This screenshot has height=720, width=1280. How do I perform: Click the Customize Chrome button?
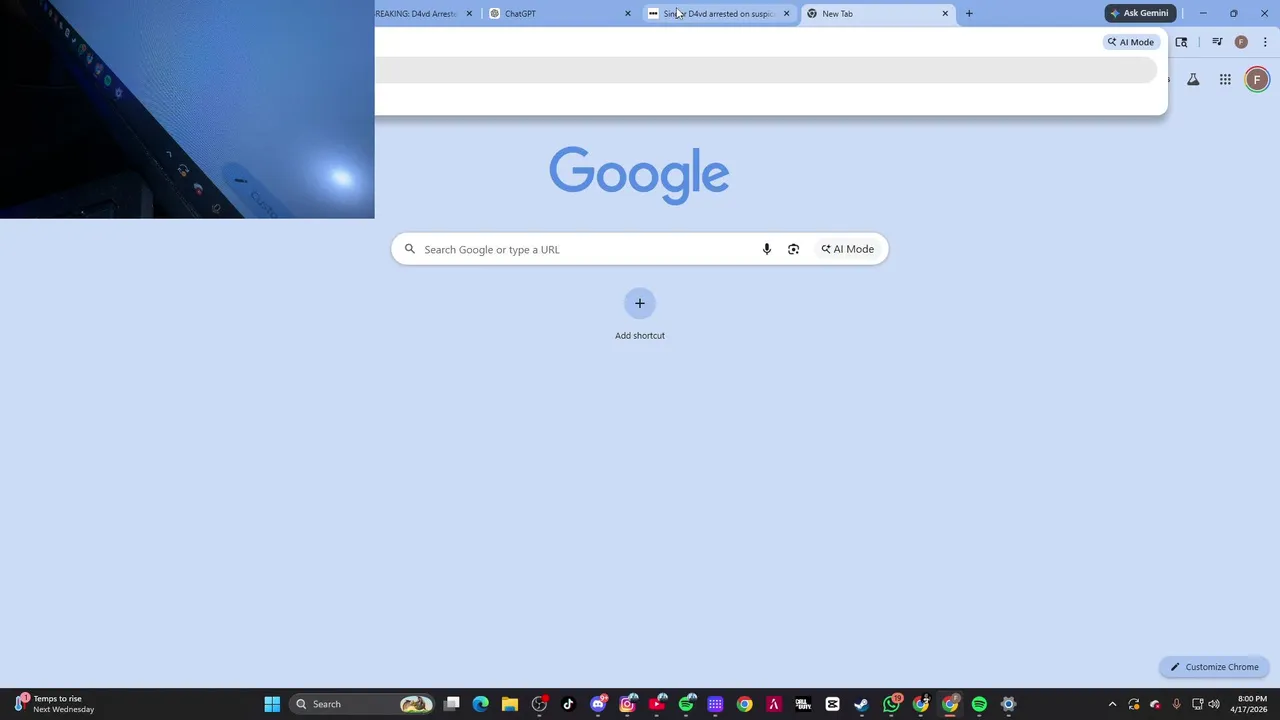pyautogui.click(x=1214, y=667)
